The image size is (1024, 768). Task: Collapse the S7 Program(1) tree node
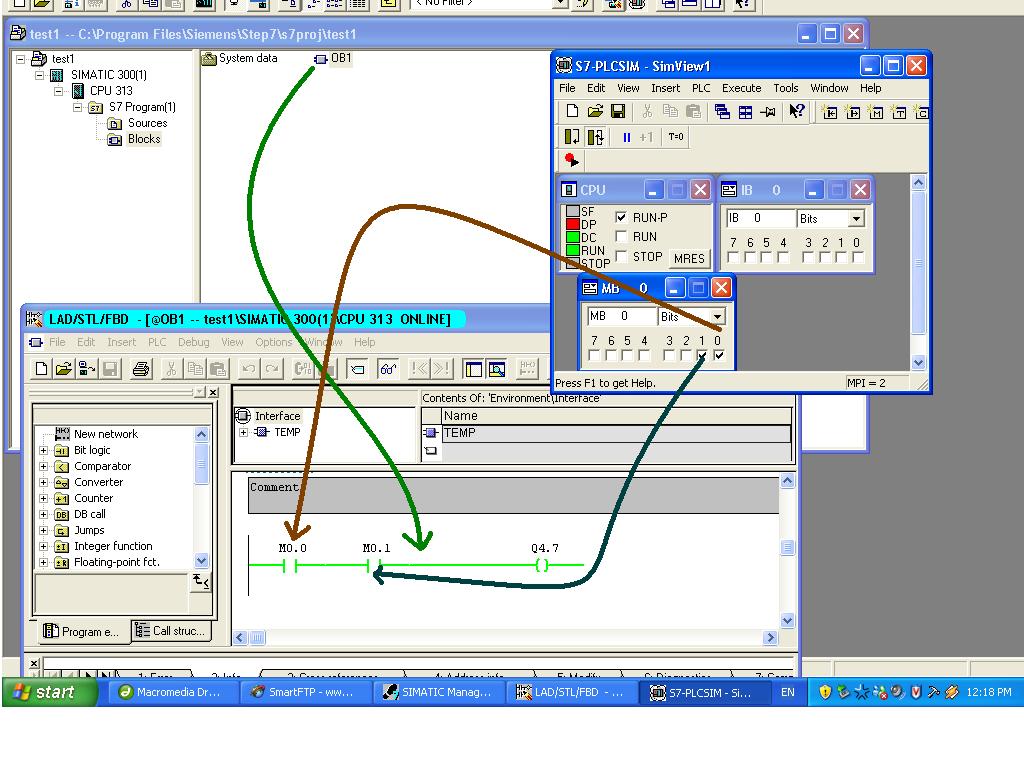click(78, 107)
